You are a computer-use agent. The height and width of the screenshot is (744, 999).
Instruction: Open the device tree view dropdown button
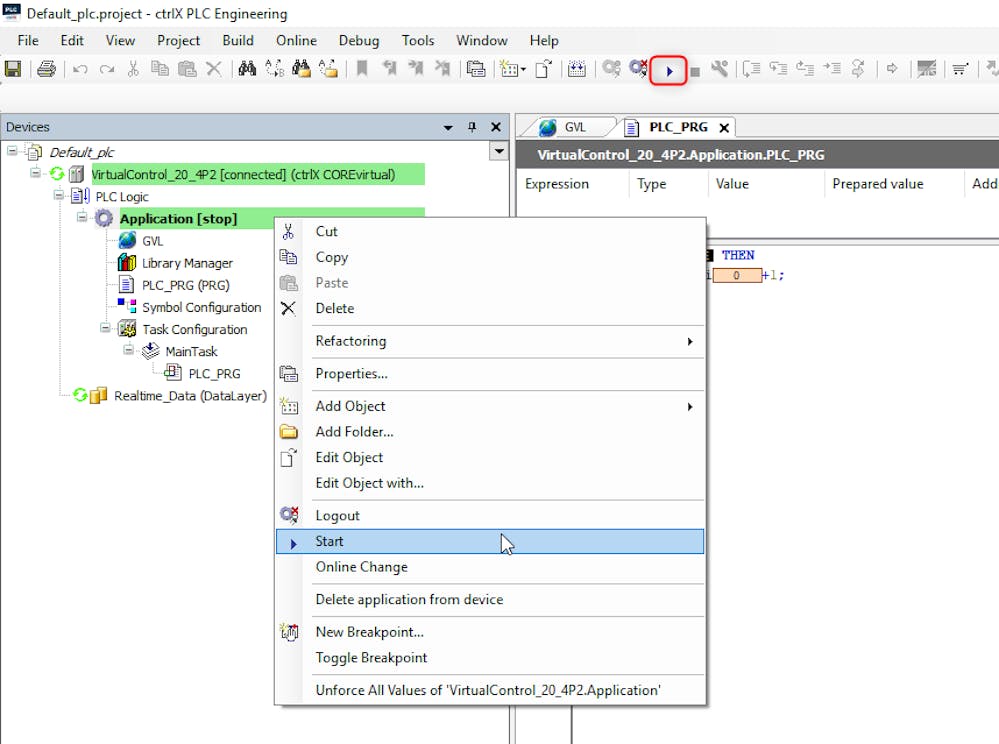[499, 152]
